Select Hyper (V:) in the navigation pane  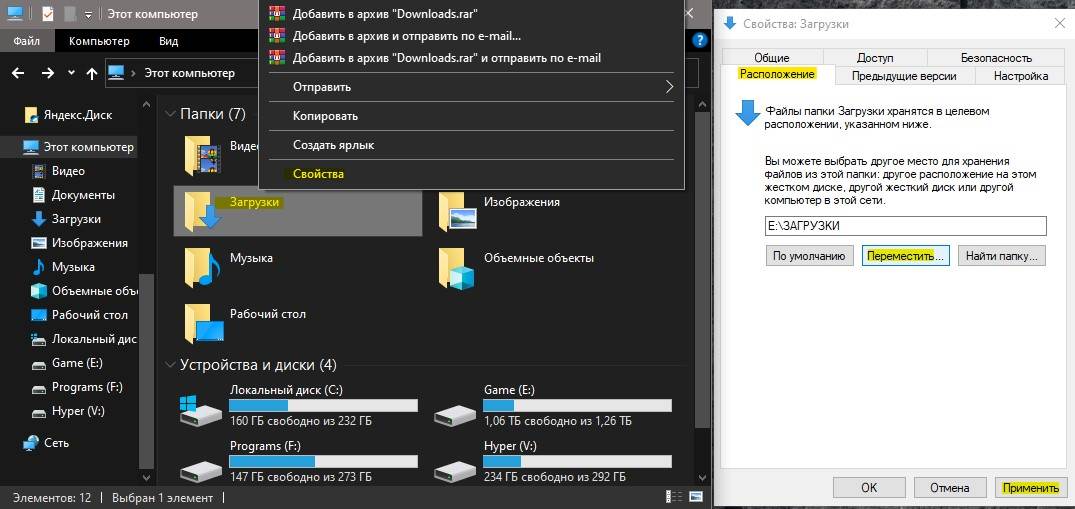point(69,411)
